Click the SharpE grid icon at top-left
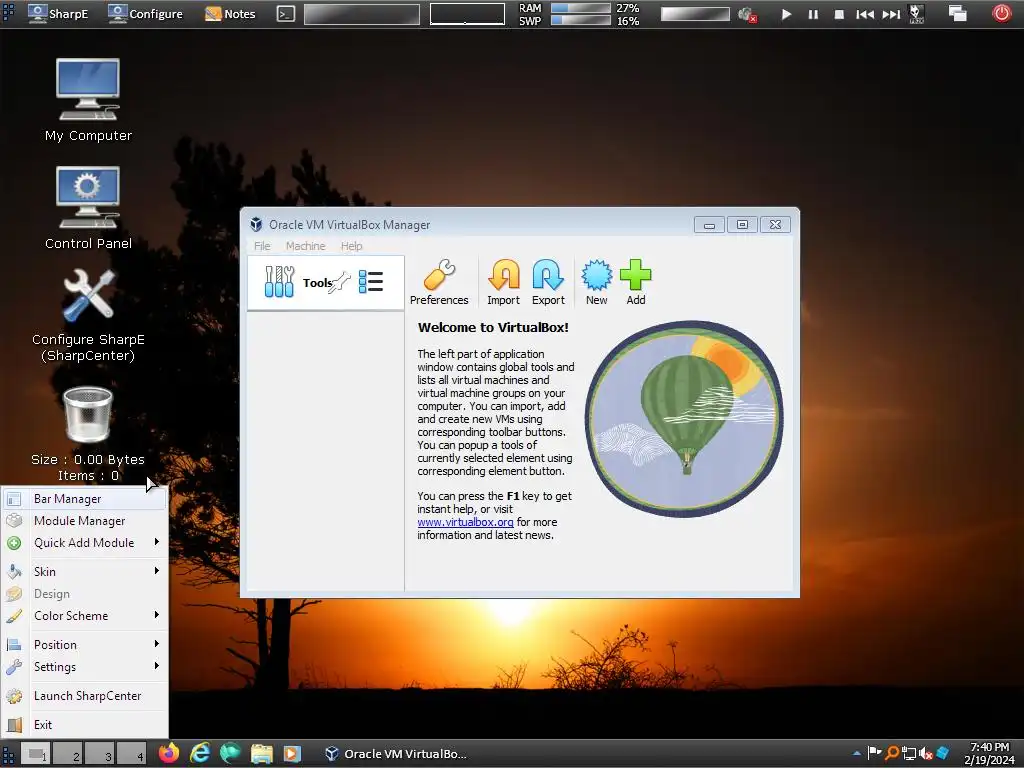 pos(8,14)
